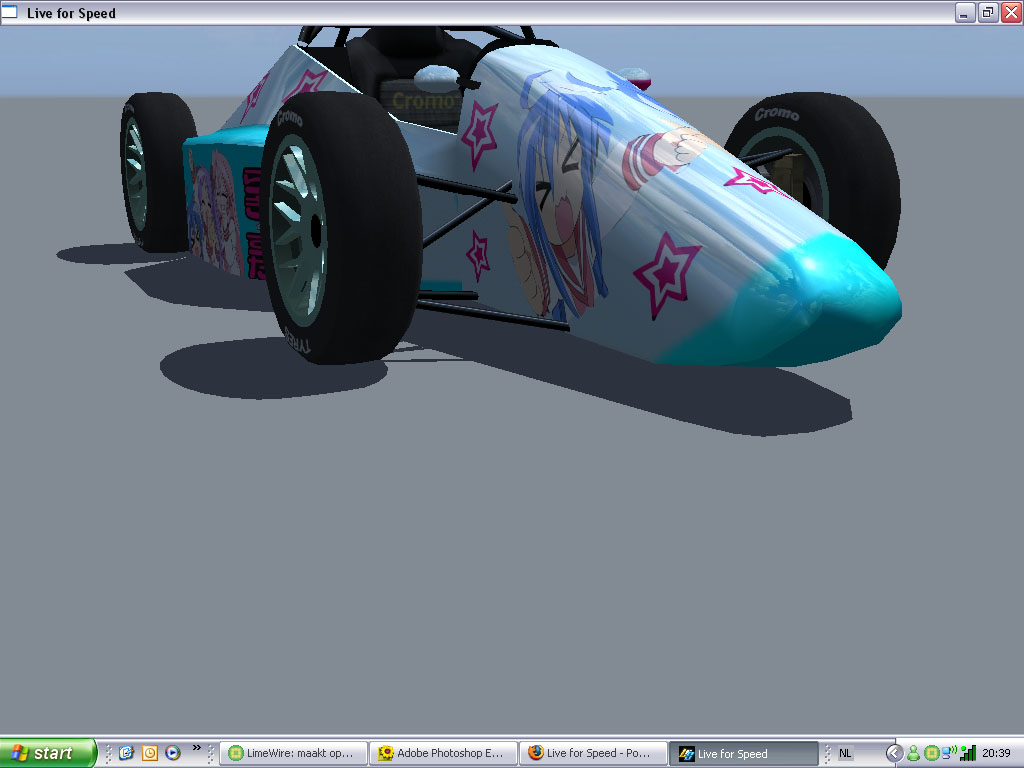Open the Live for Speed title bar icon menu
This screenshot has height=768, width=1024.
(x=10, y=12)
